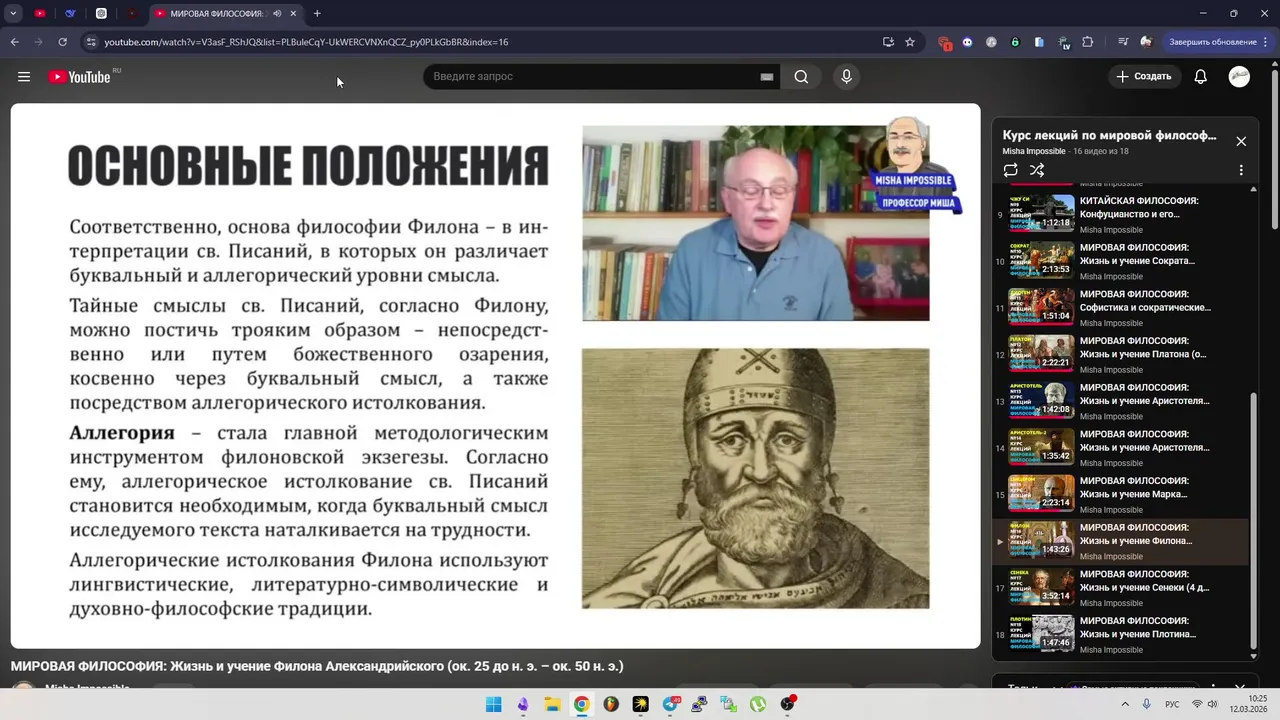Open FL Studio from the taskbar

coord(611,704)
